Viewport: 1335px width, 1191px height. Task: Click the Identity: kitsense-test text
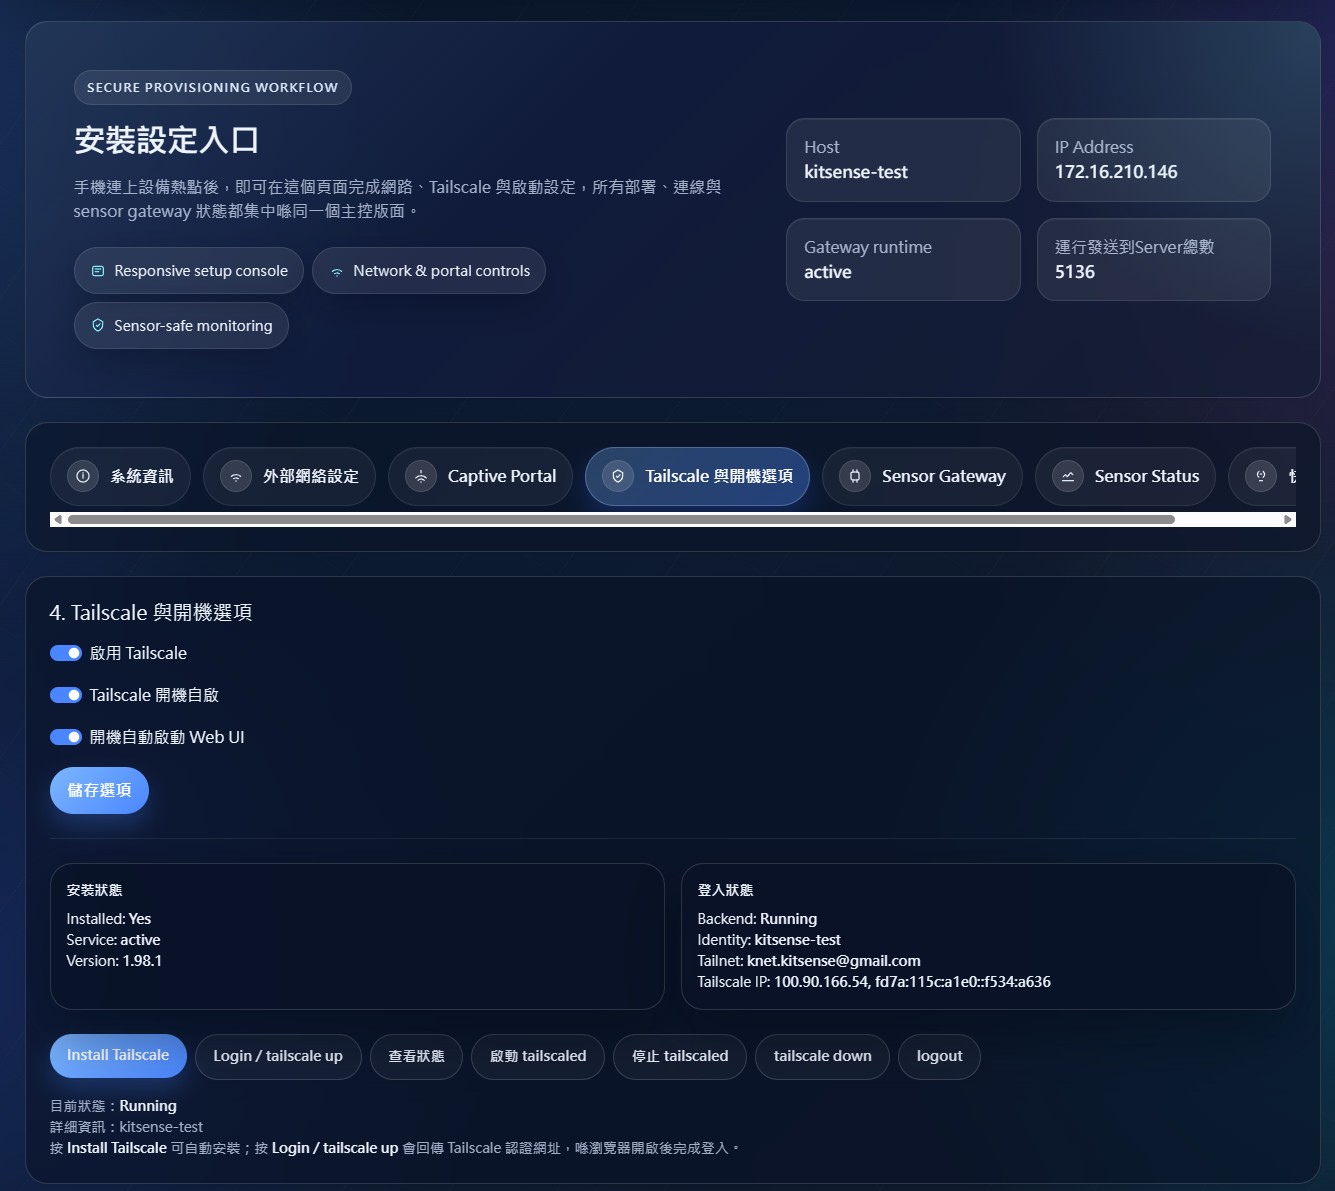[x=769, y=940]
